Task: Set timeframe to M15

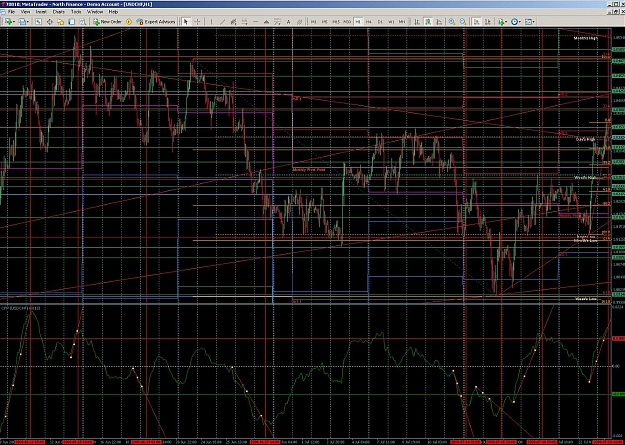Action: (336, 22)
